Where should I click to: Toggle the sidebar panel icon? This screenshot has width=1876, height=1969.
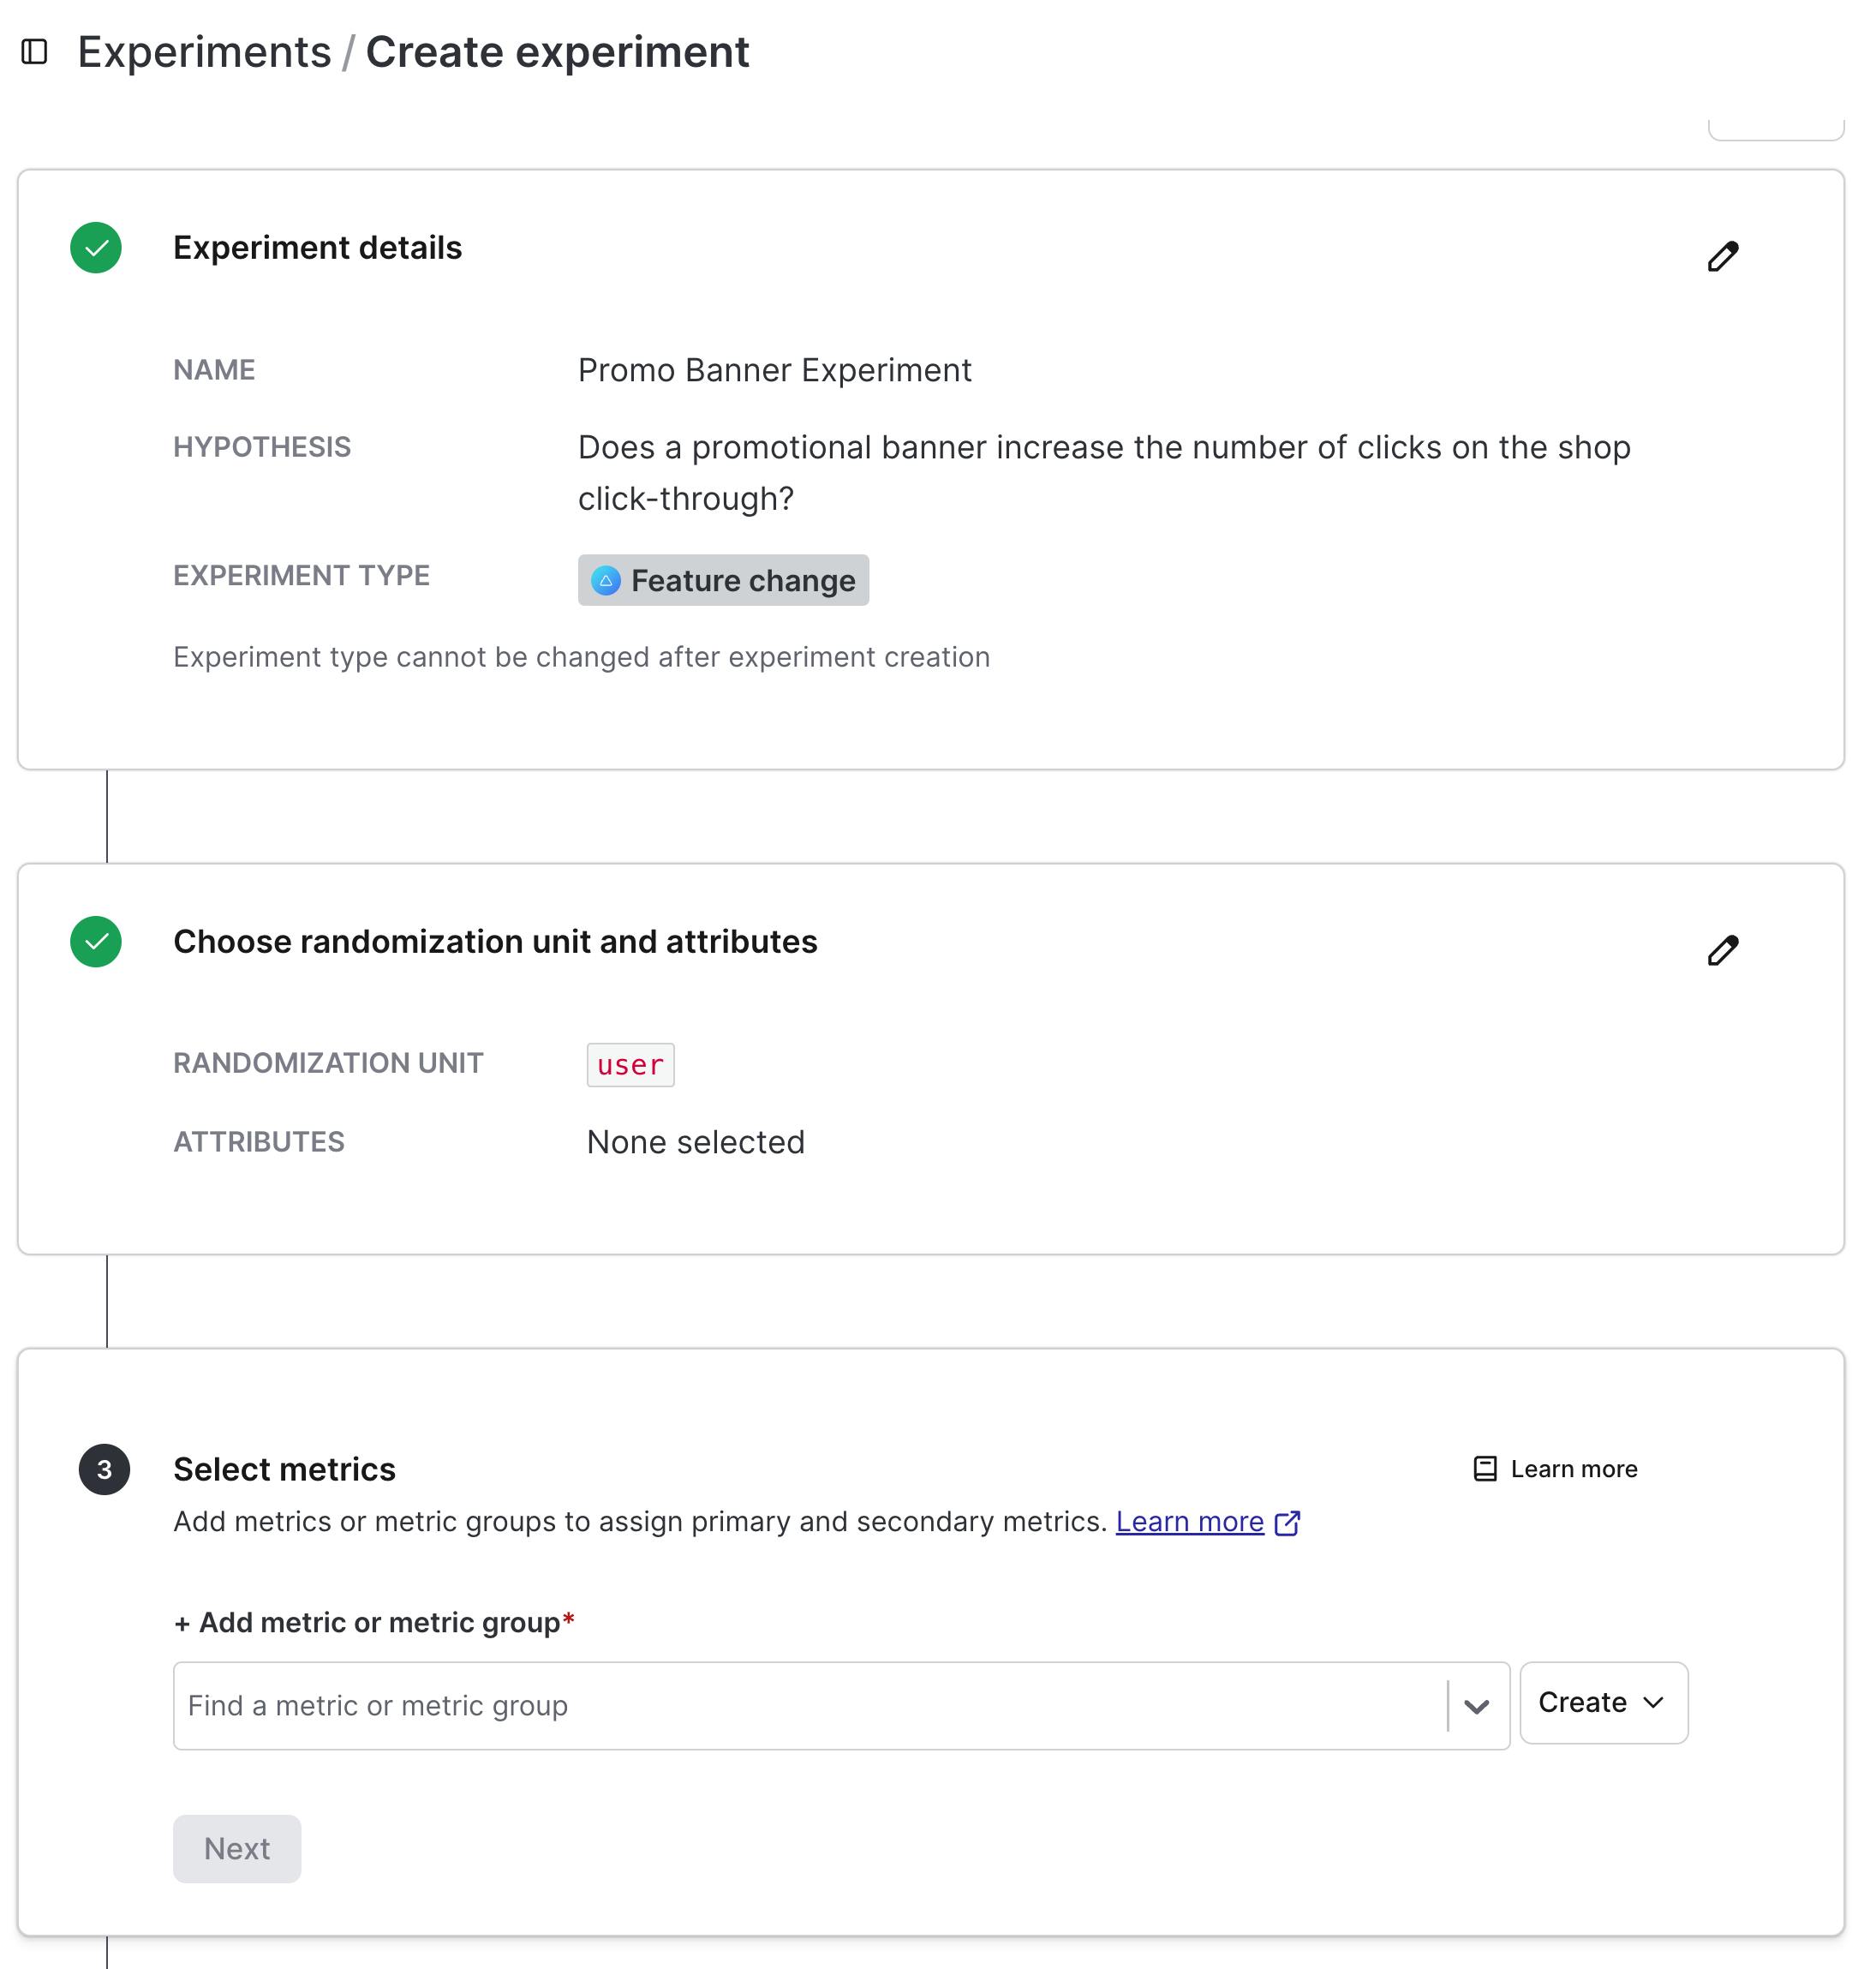click(x=35, y=51)
